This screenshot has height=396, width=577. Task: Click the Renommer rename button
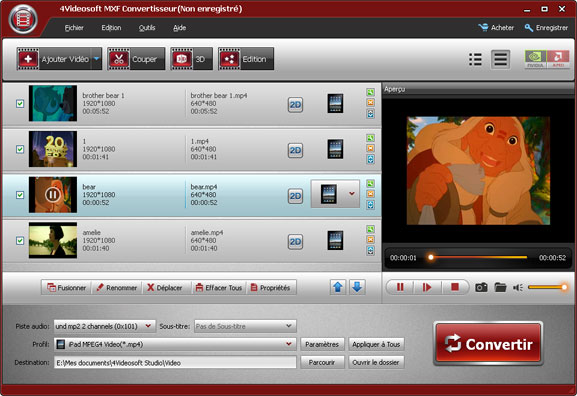(116, 287)
